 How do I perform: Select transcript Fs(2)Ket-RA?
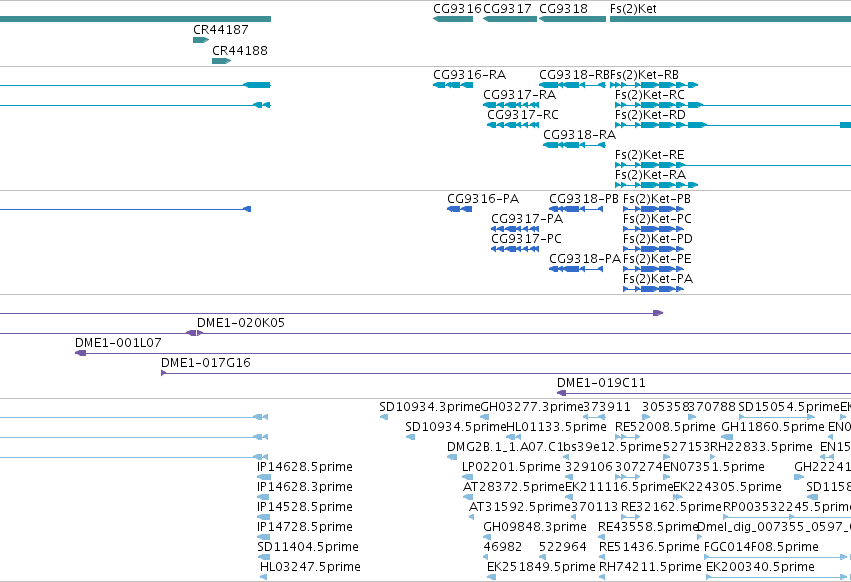tap(656, 185)
